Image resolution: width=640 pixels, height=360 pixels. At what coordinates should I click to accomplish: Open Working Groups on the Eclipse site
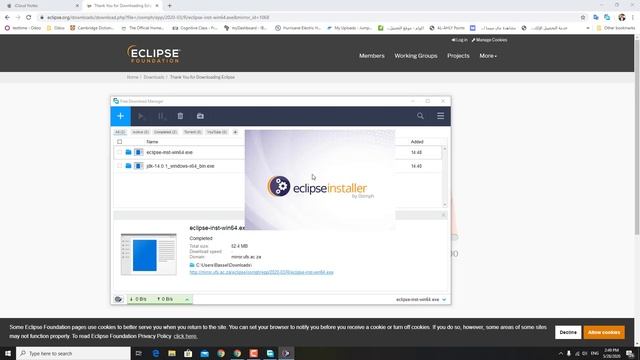point(416,56)
